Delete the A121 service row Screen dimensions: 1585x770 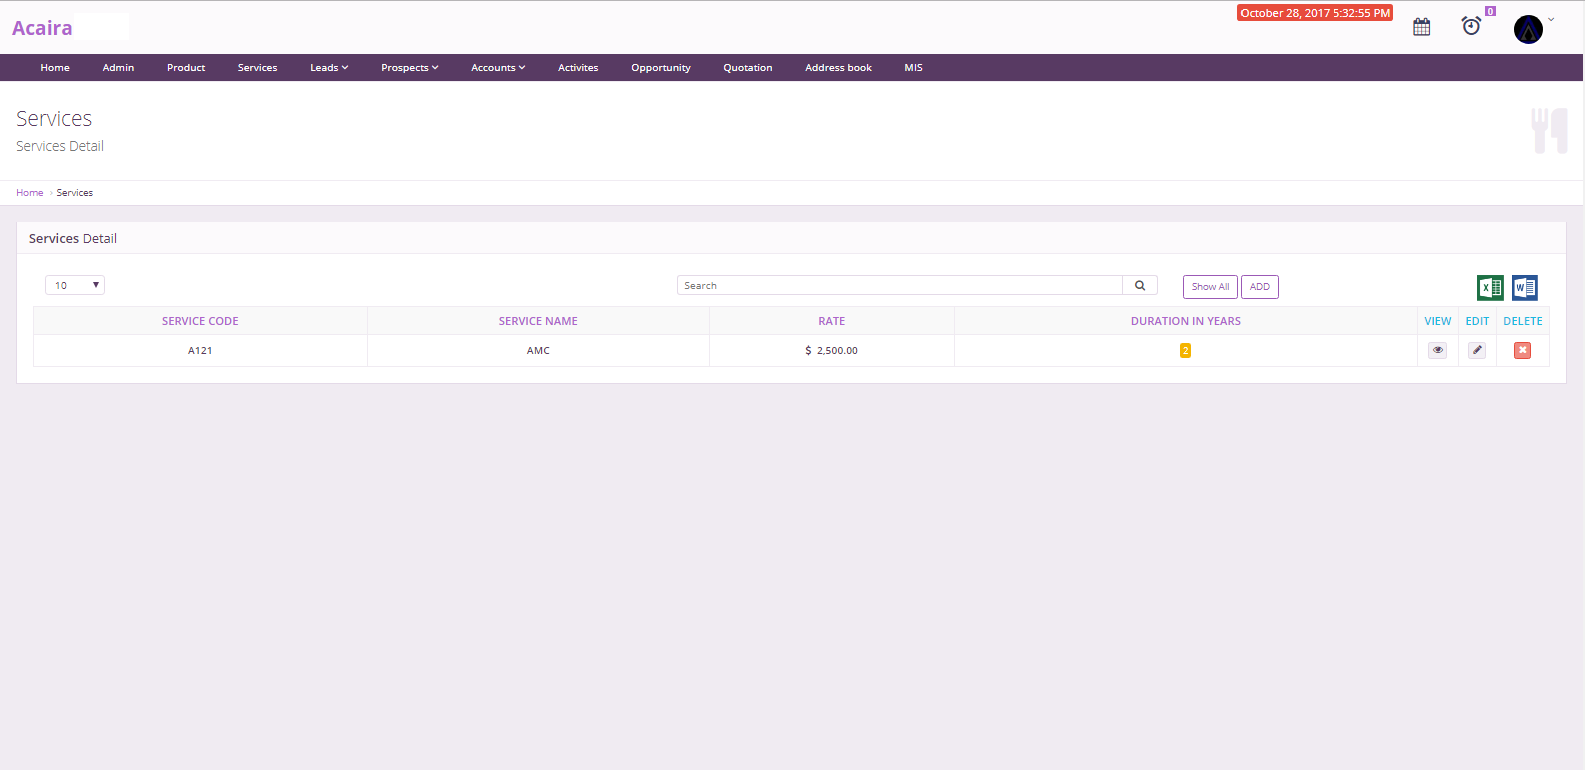(x=1522, y=350)
